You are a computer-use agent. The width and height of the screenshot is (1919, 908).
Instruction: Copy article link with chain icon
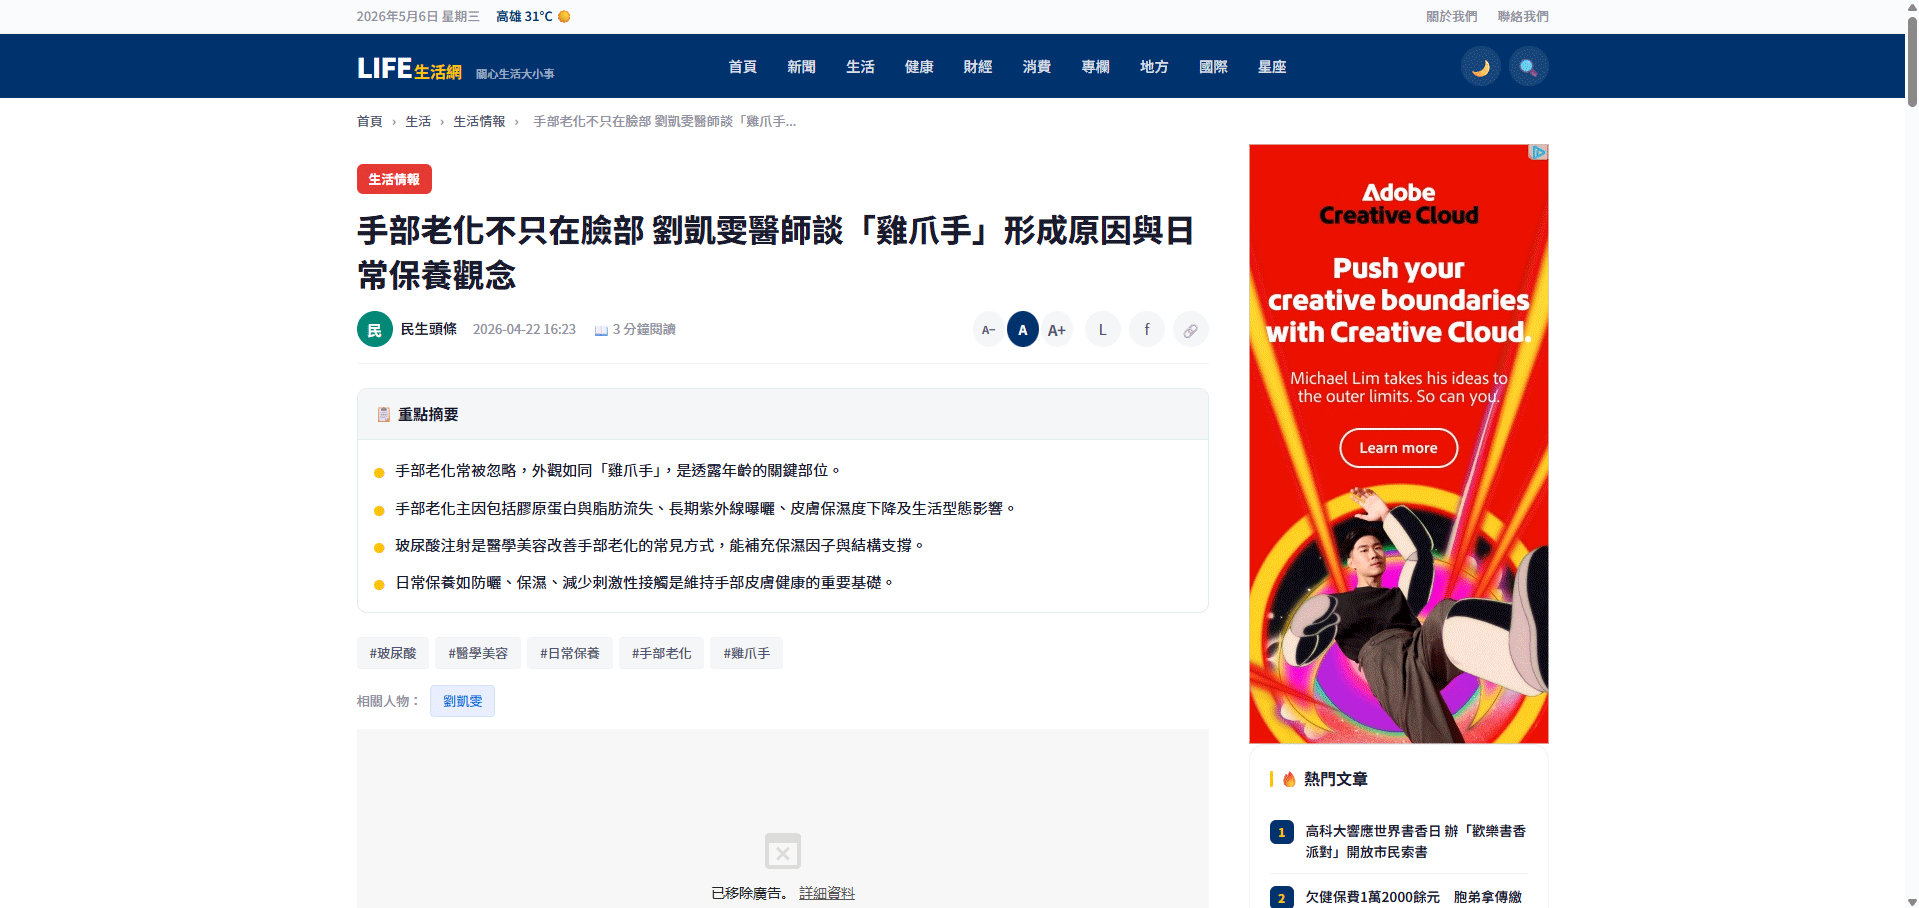(x=1190, y=329)
